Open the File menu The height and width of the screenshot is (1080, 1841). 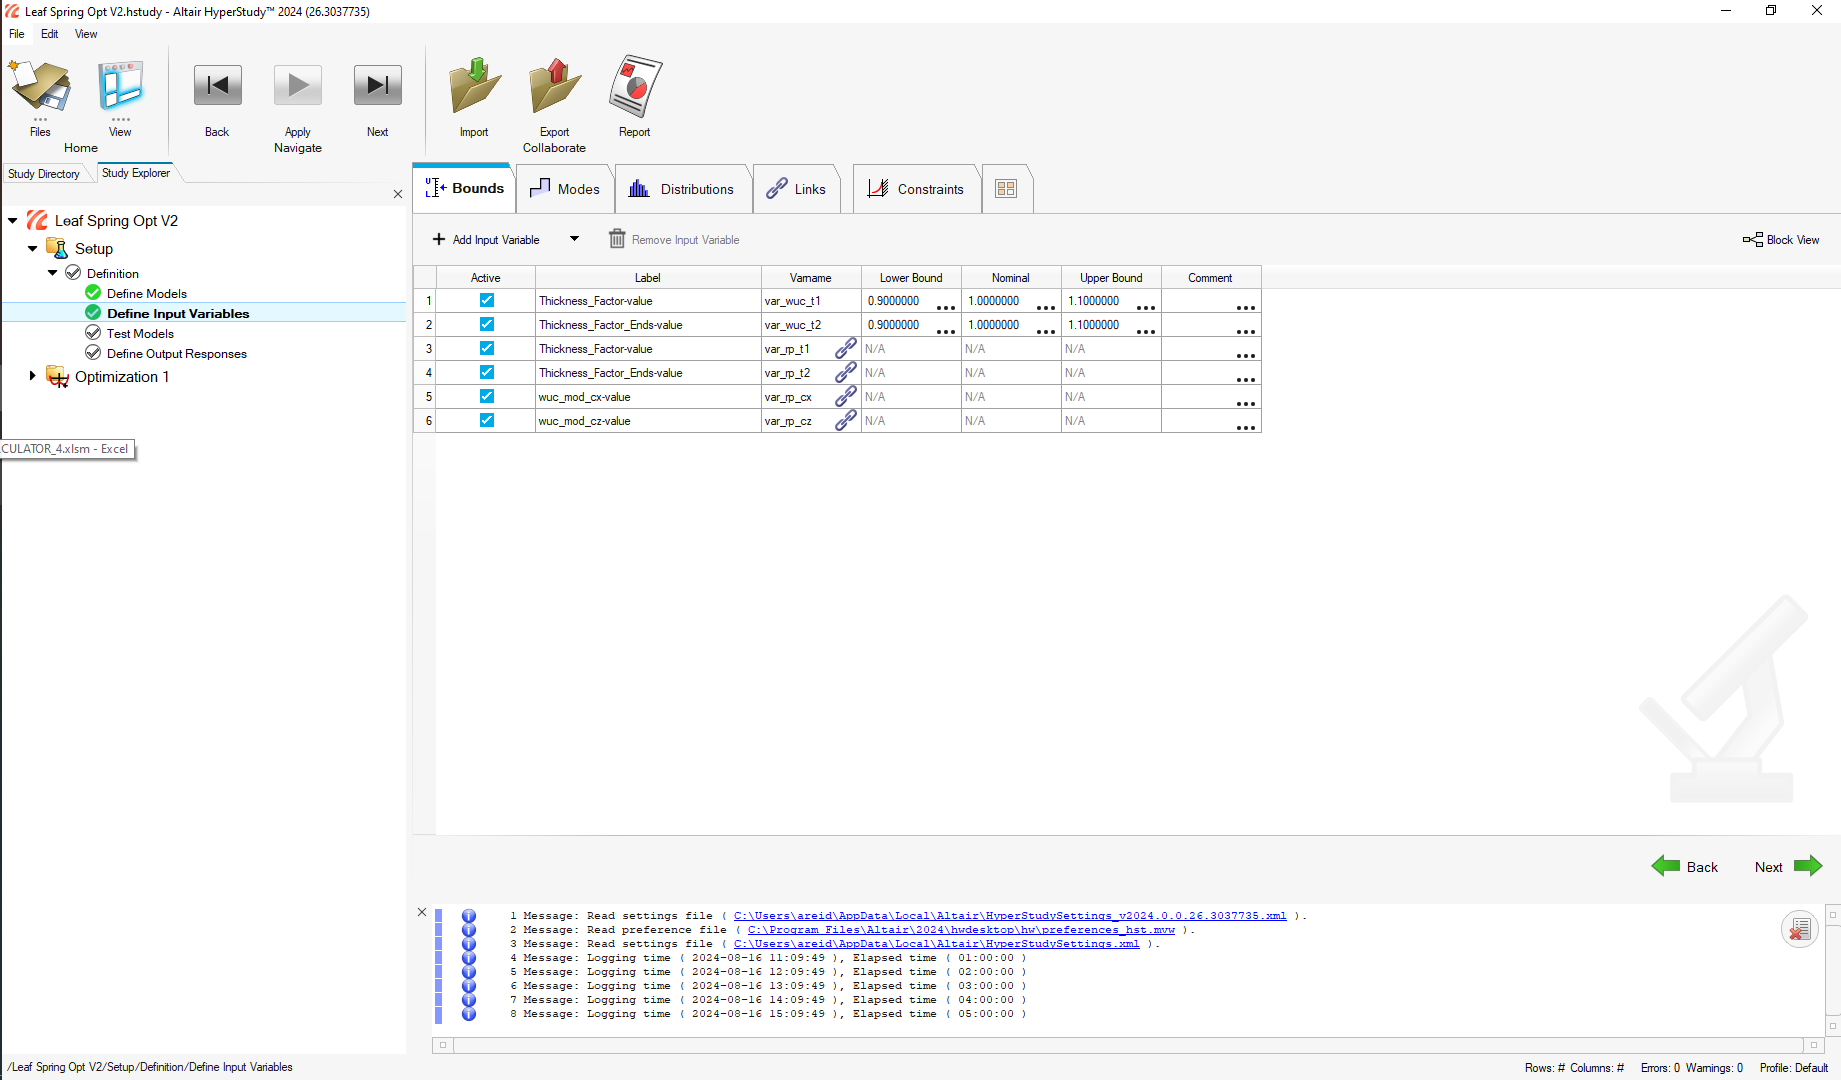click(x=17, y=34)
